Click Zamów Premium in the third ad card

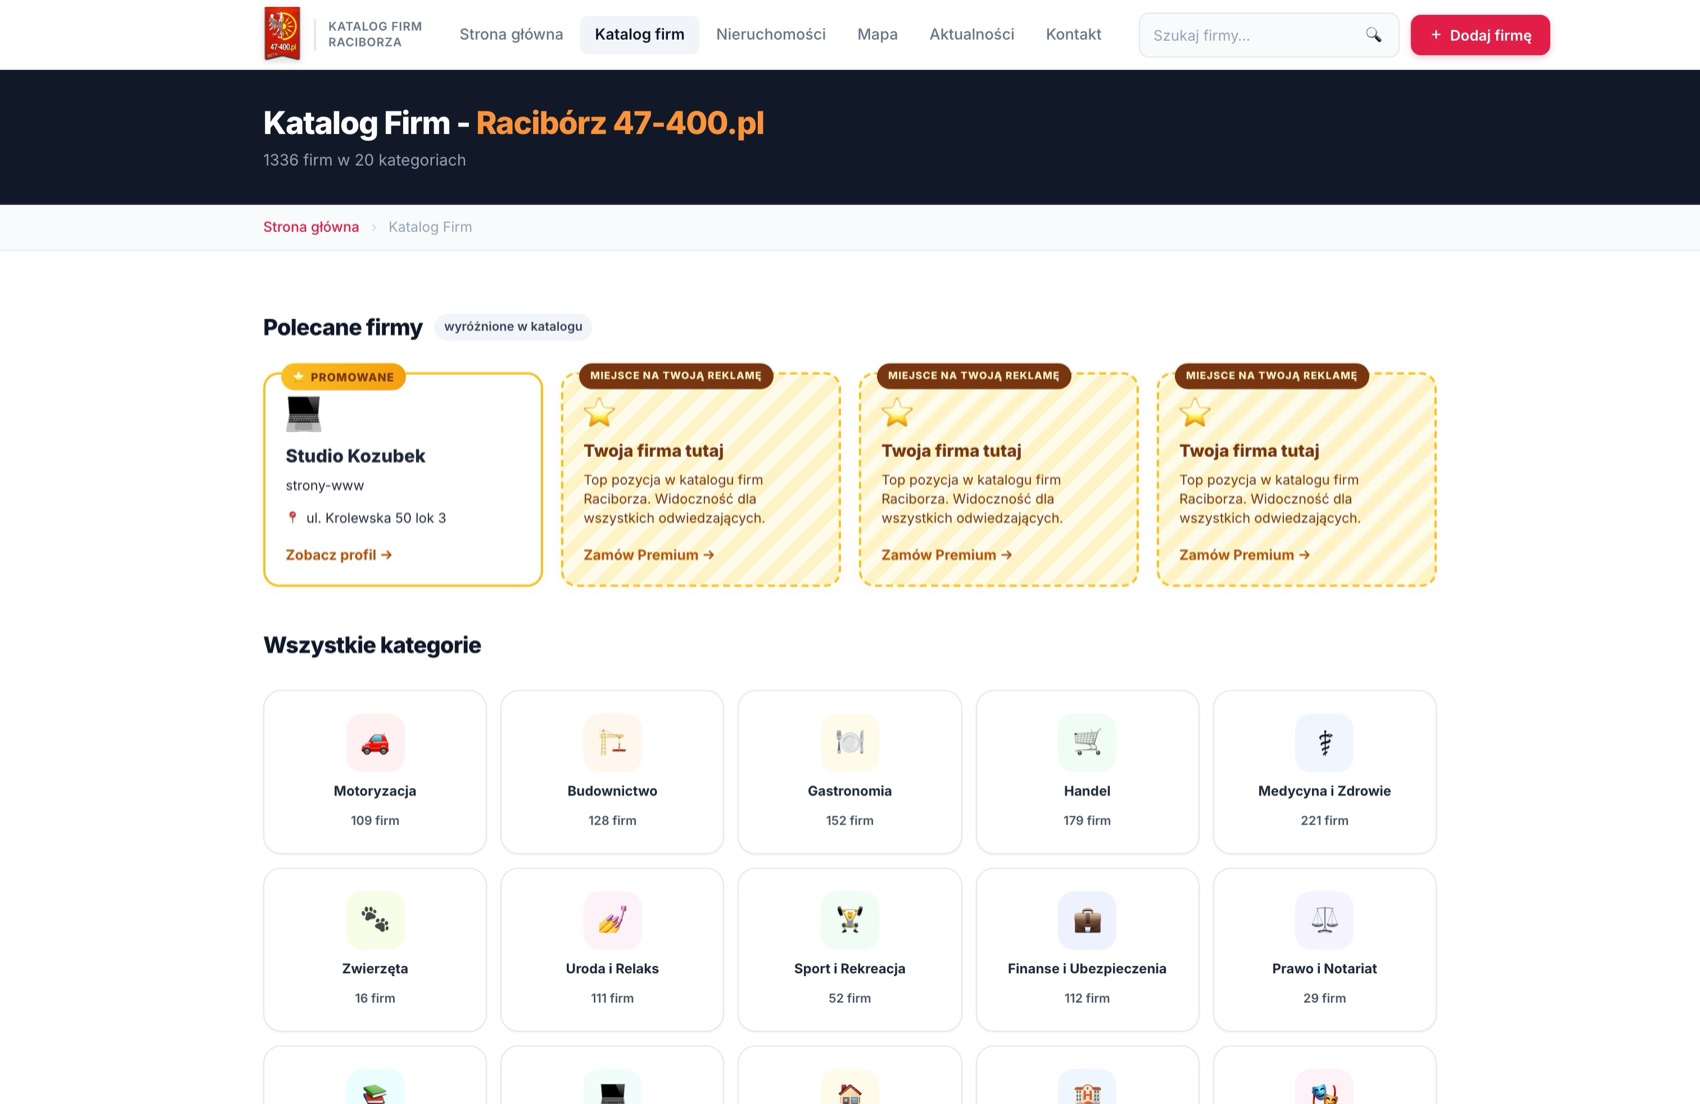point(1245,555)
